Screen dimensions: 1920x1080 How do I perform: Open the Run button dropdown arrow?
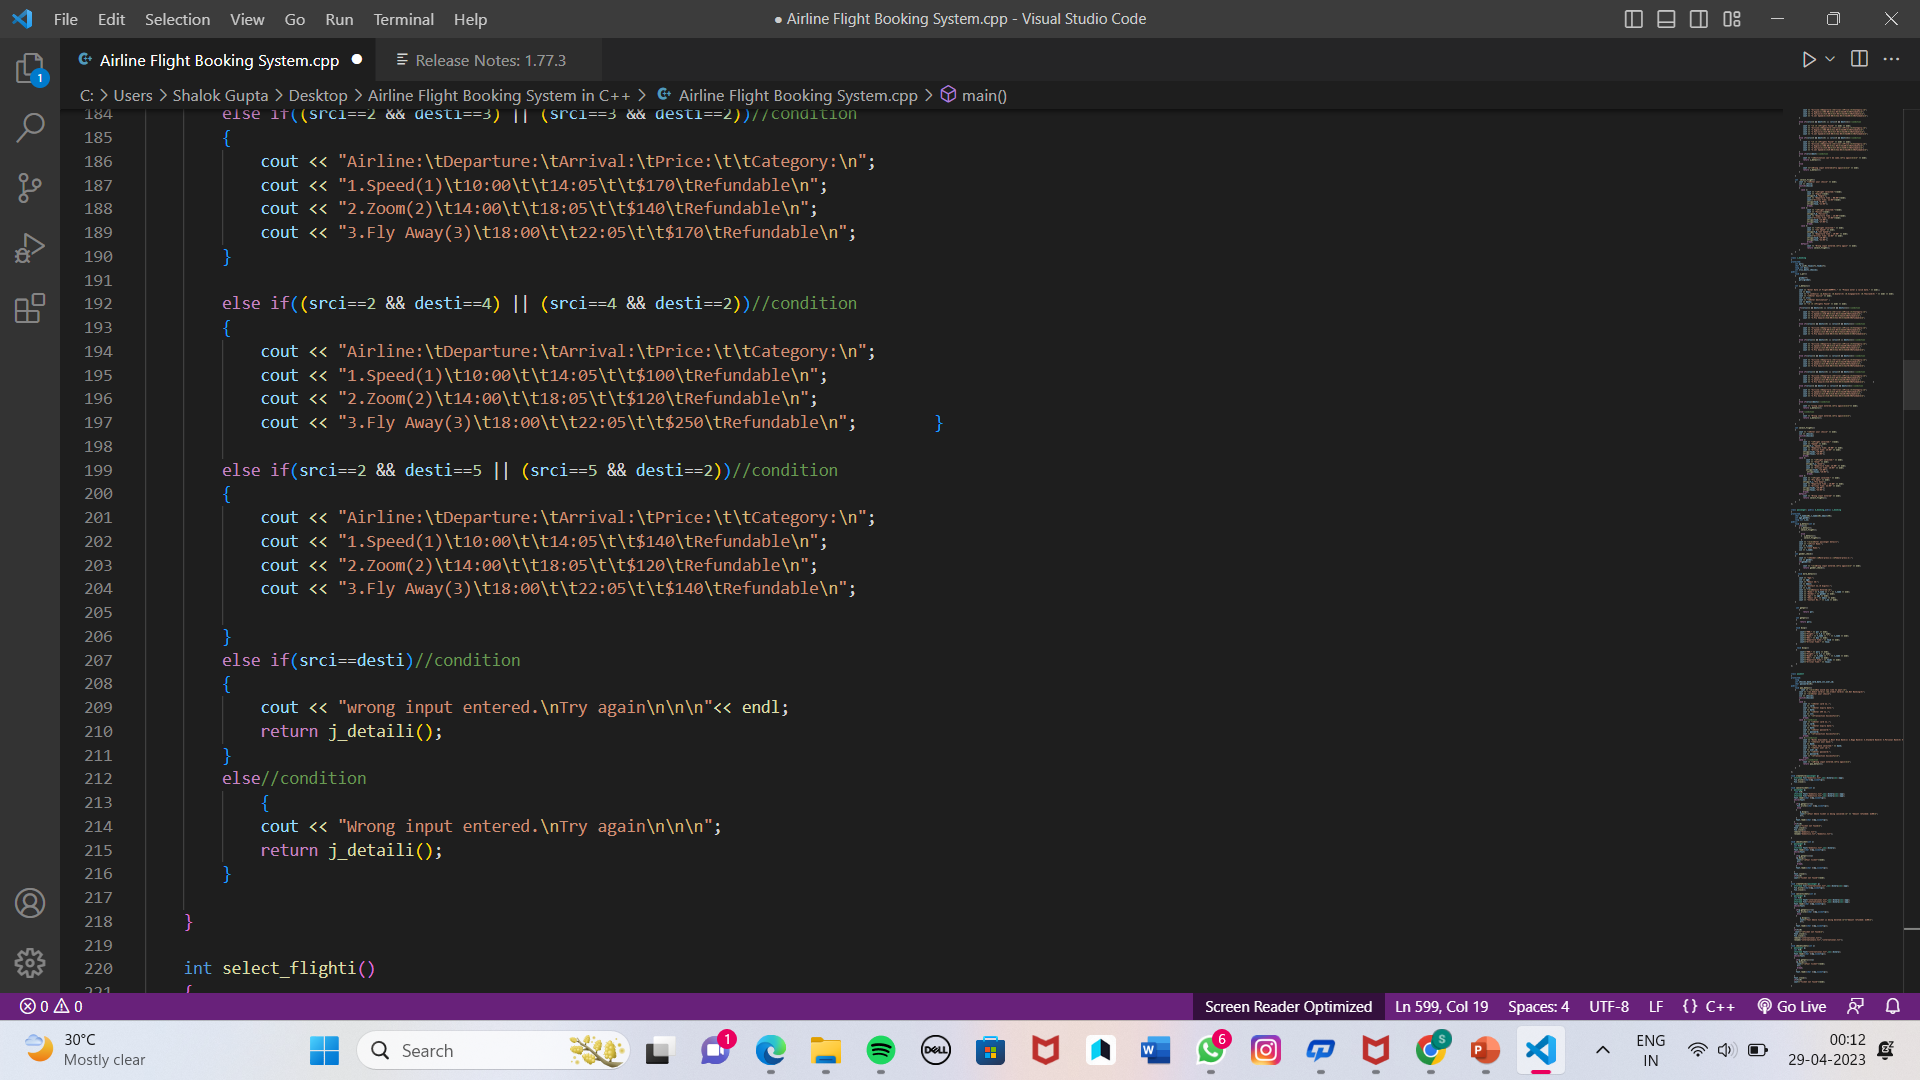pyautogui.click(x=1829, y=59)
